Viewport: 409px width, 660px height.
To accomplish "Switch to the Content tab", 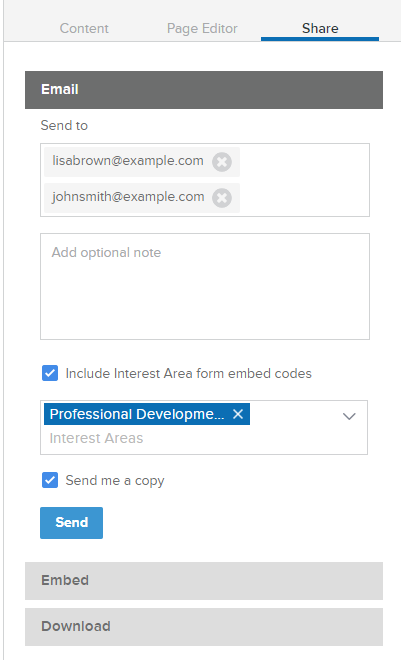I will tap(84, 28).
